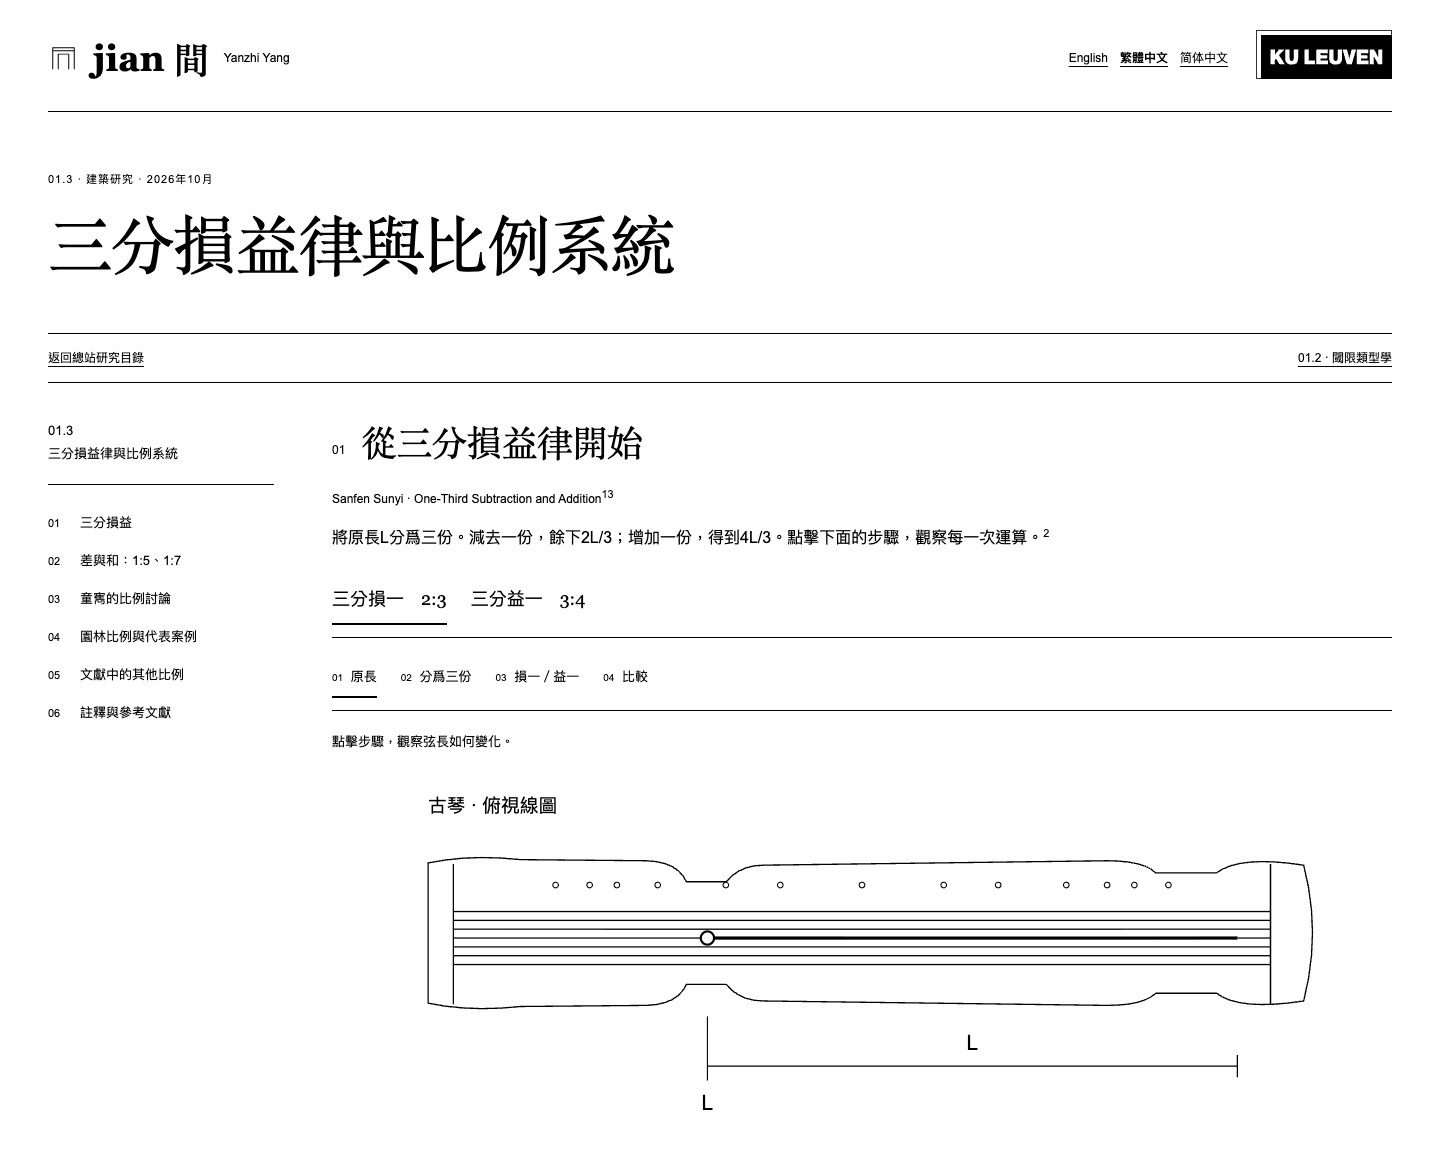
Task: Navigate to 03 童寯的比例討論
Action: [110, 599]
